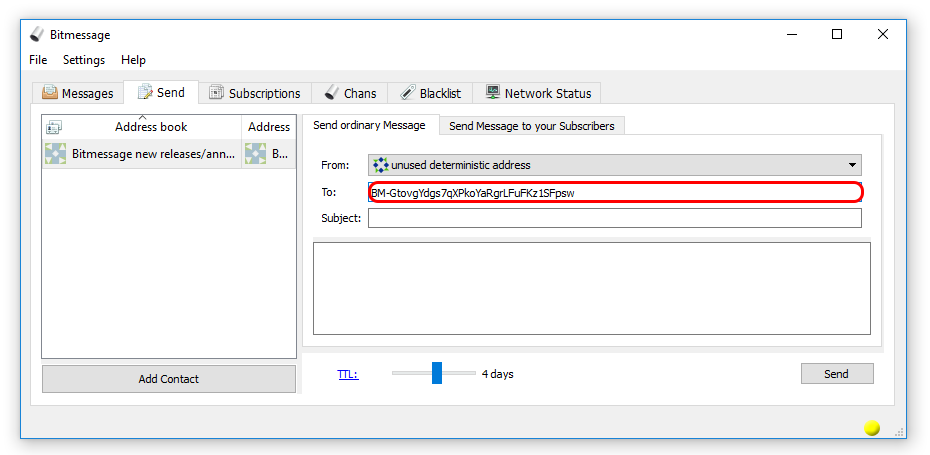This screenshot has height=455, width=930.
Task: View the Network Status tab
Action: click(537, 93)
